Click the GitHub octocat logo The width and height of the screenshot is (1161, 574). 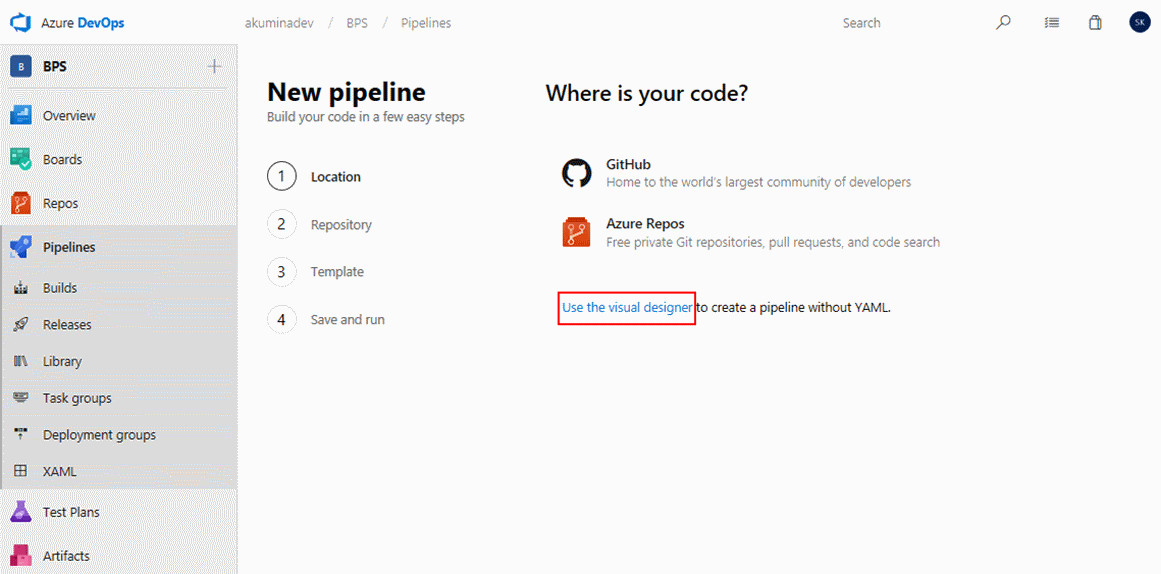[577, 173]
